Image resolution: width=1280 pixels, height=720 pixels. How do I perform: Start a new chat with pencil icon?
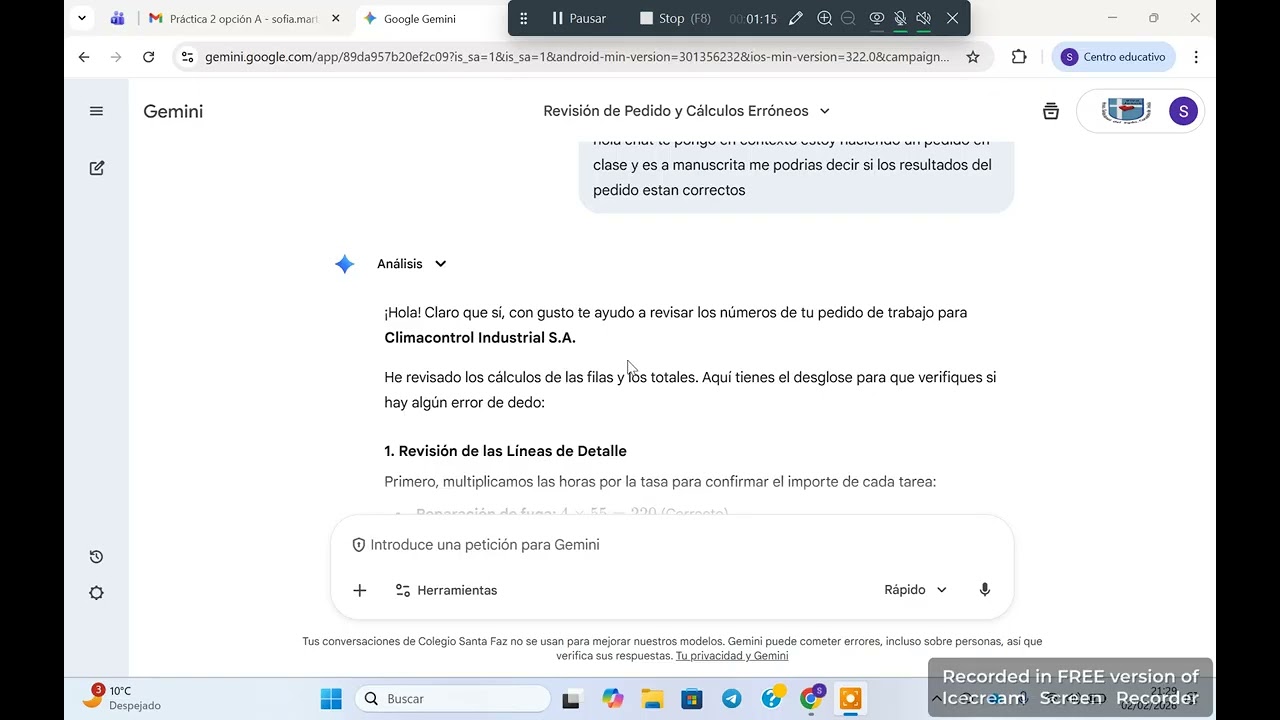[97, 168]
